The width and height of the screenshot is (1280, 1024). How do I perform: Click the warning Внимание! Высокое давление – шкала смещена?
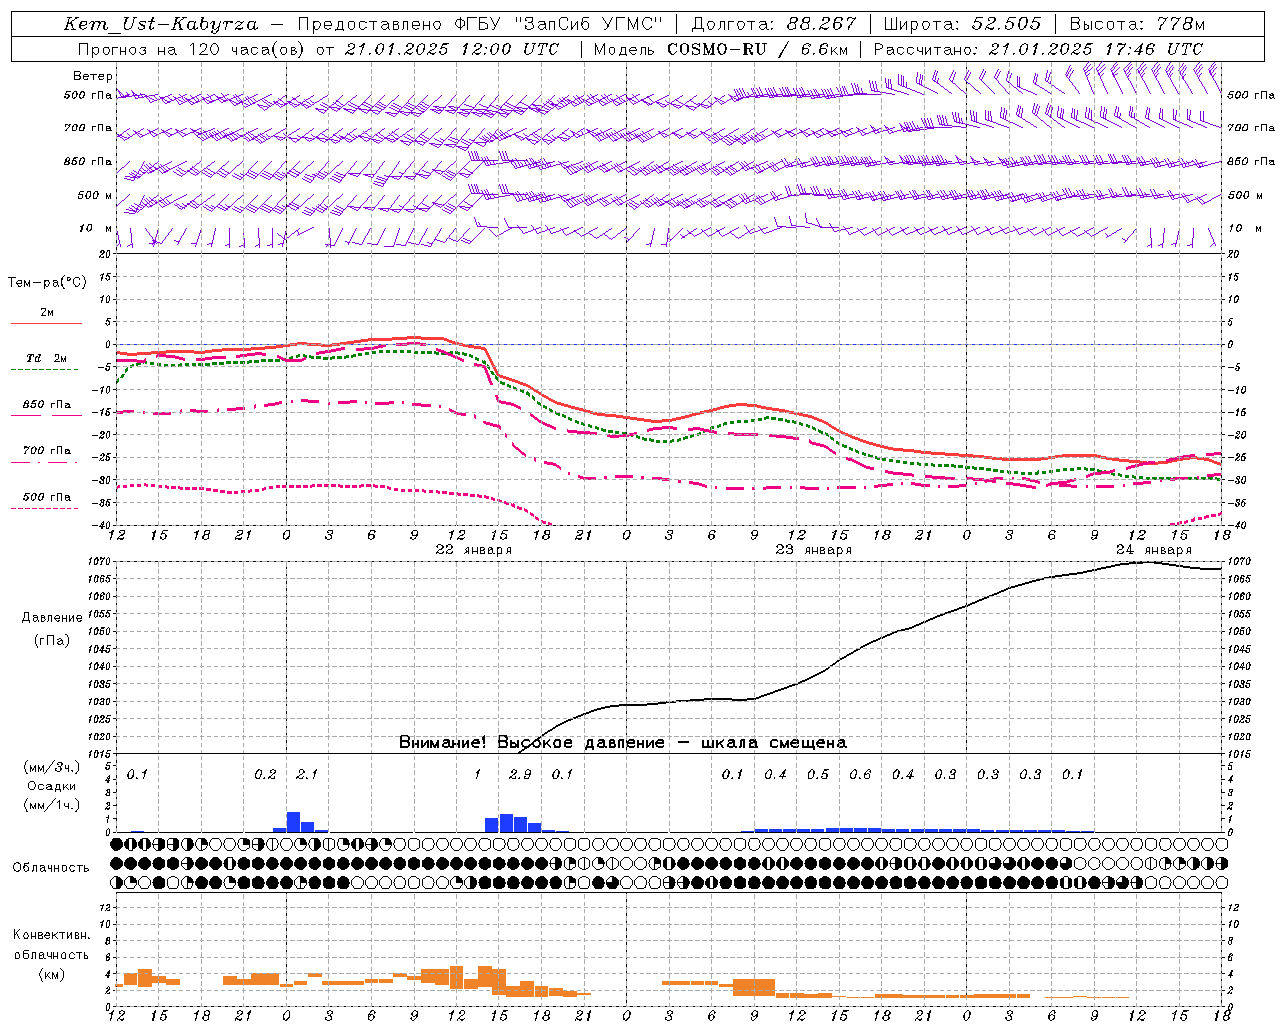click(x=623, y=742)
